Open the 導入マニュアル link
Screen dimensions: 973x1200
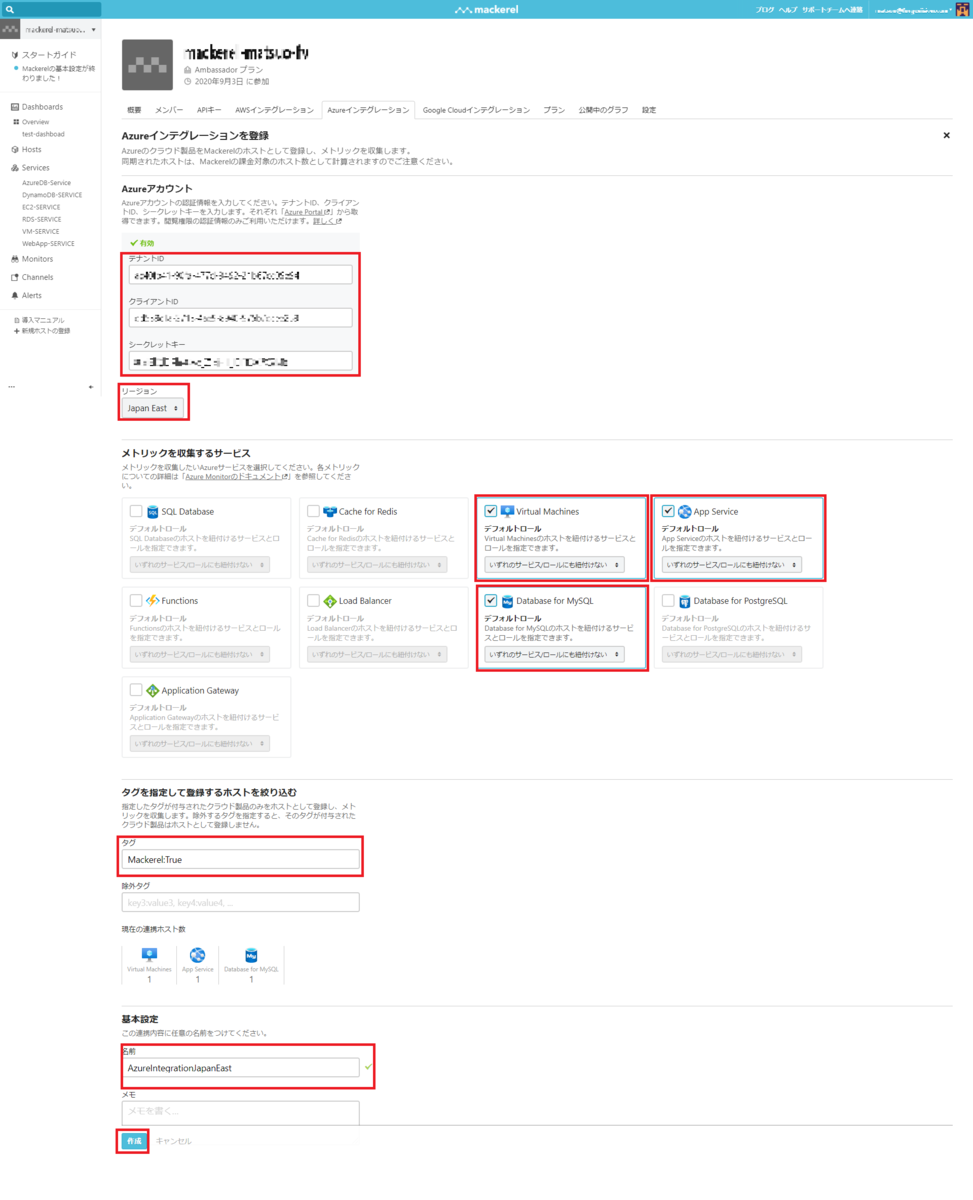coord(40,320)
